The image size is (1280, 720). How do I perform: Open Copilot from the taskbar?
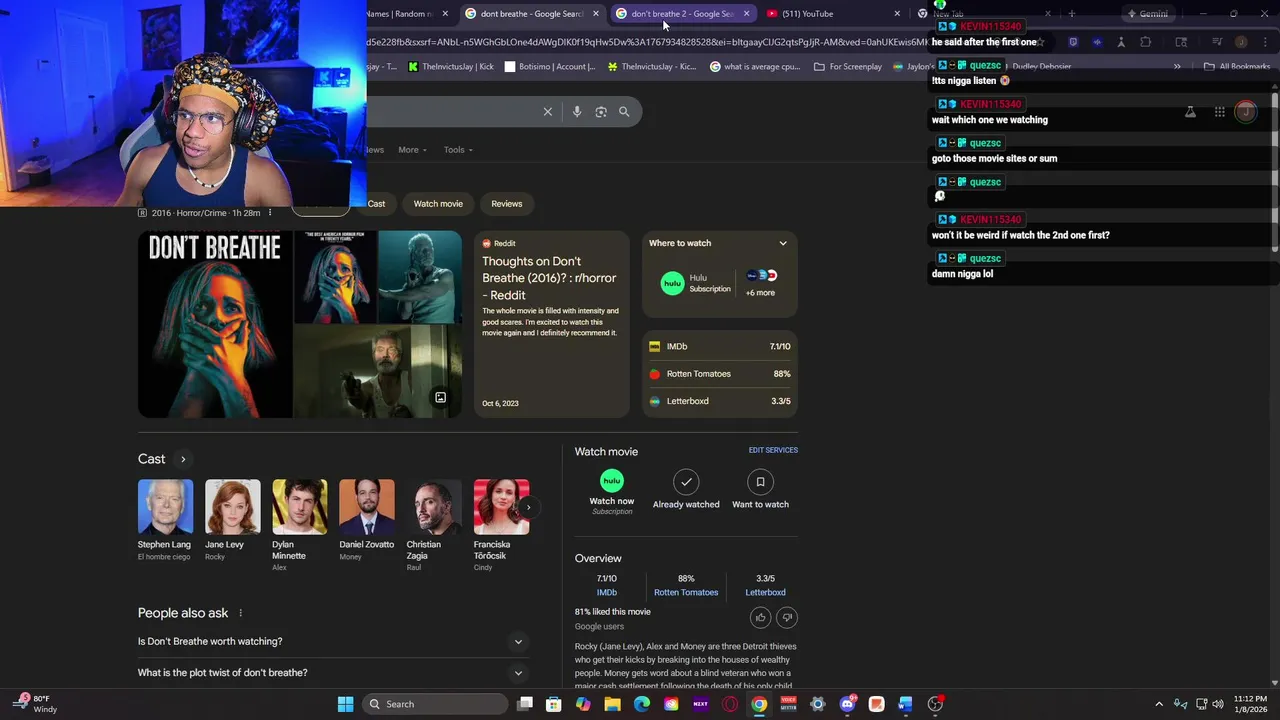coord(583,704)
